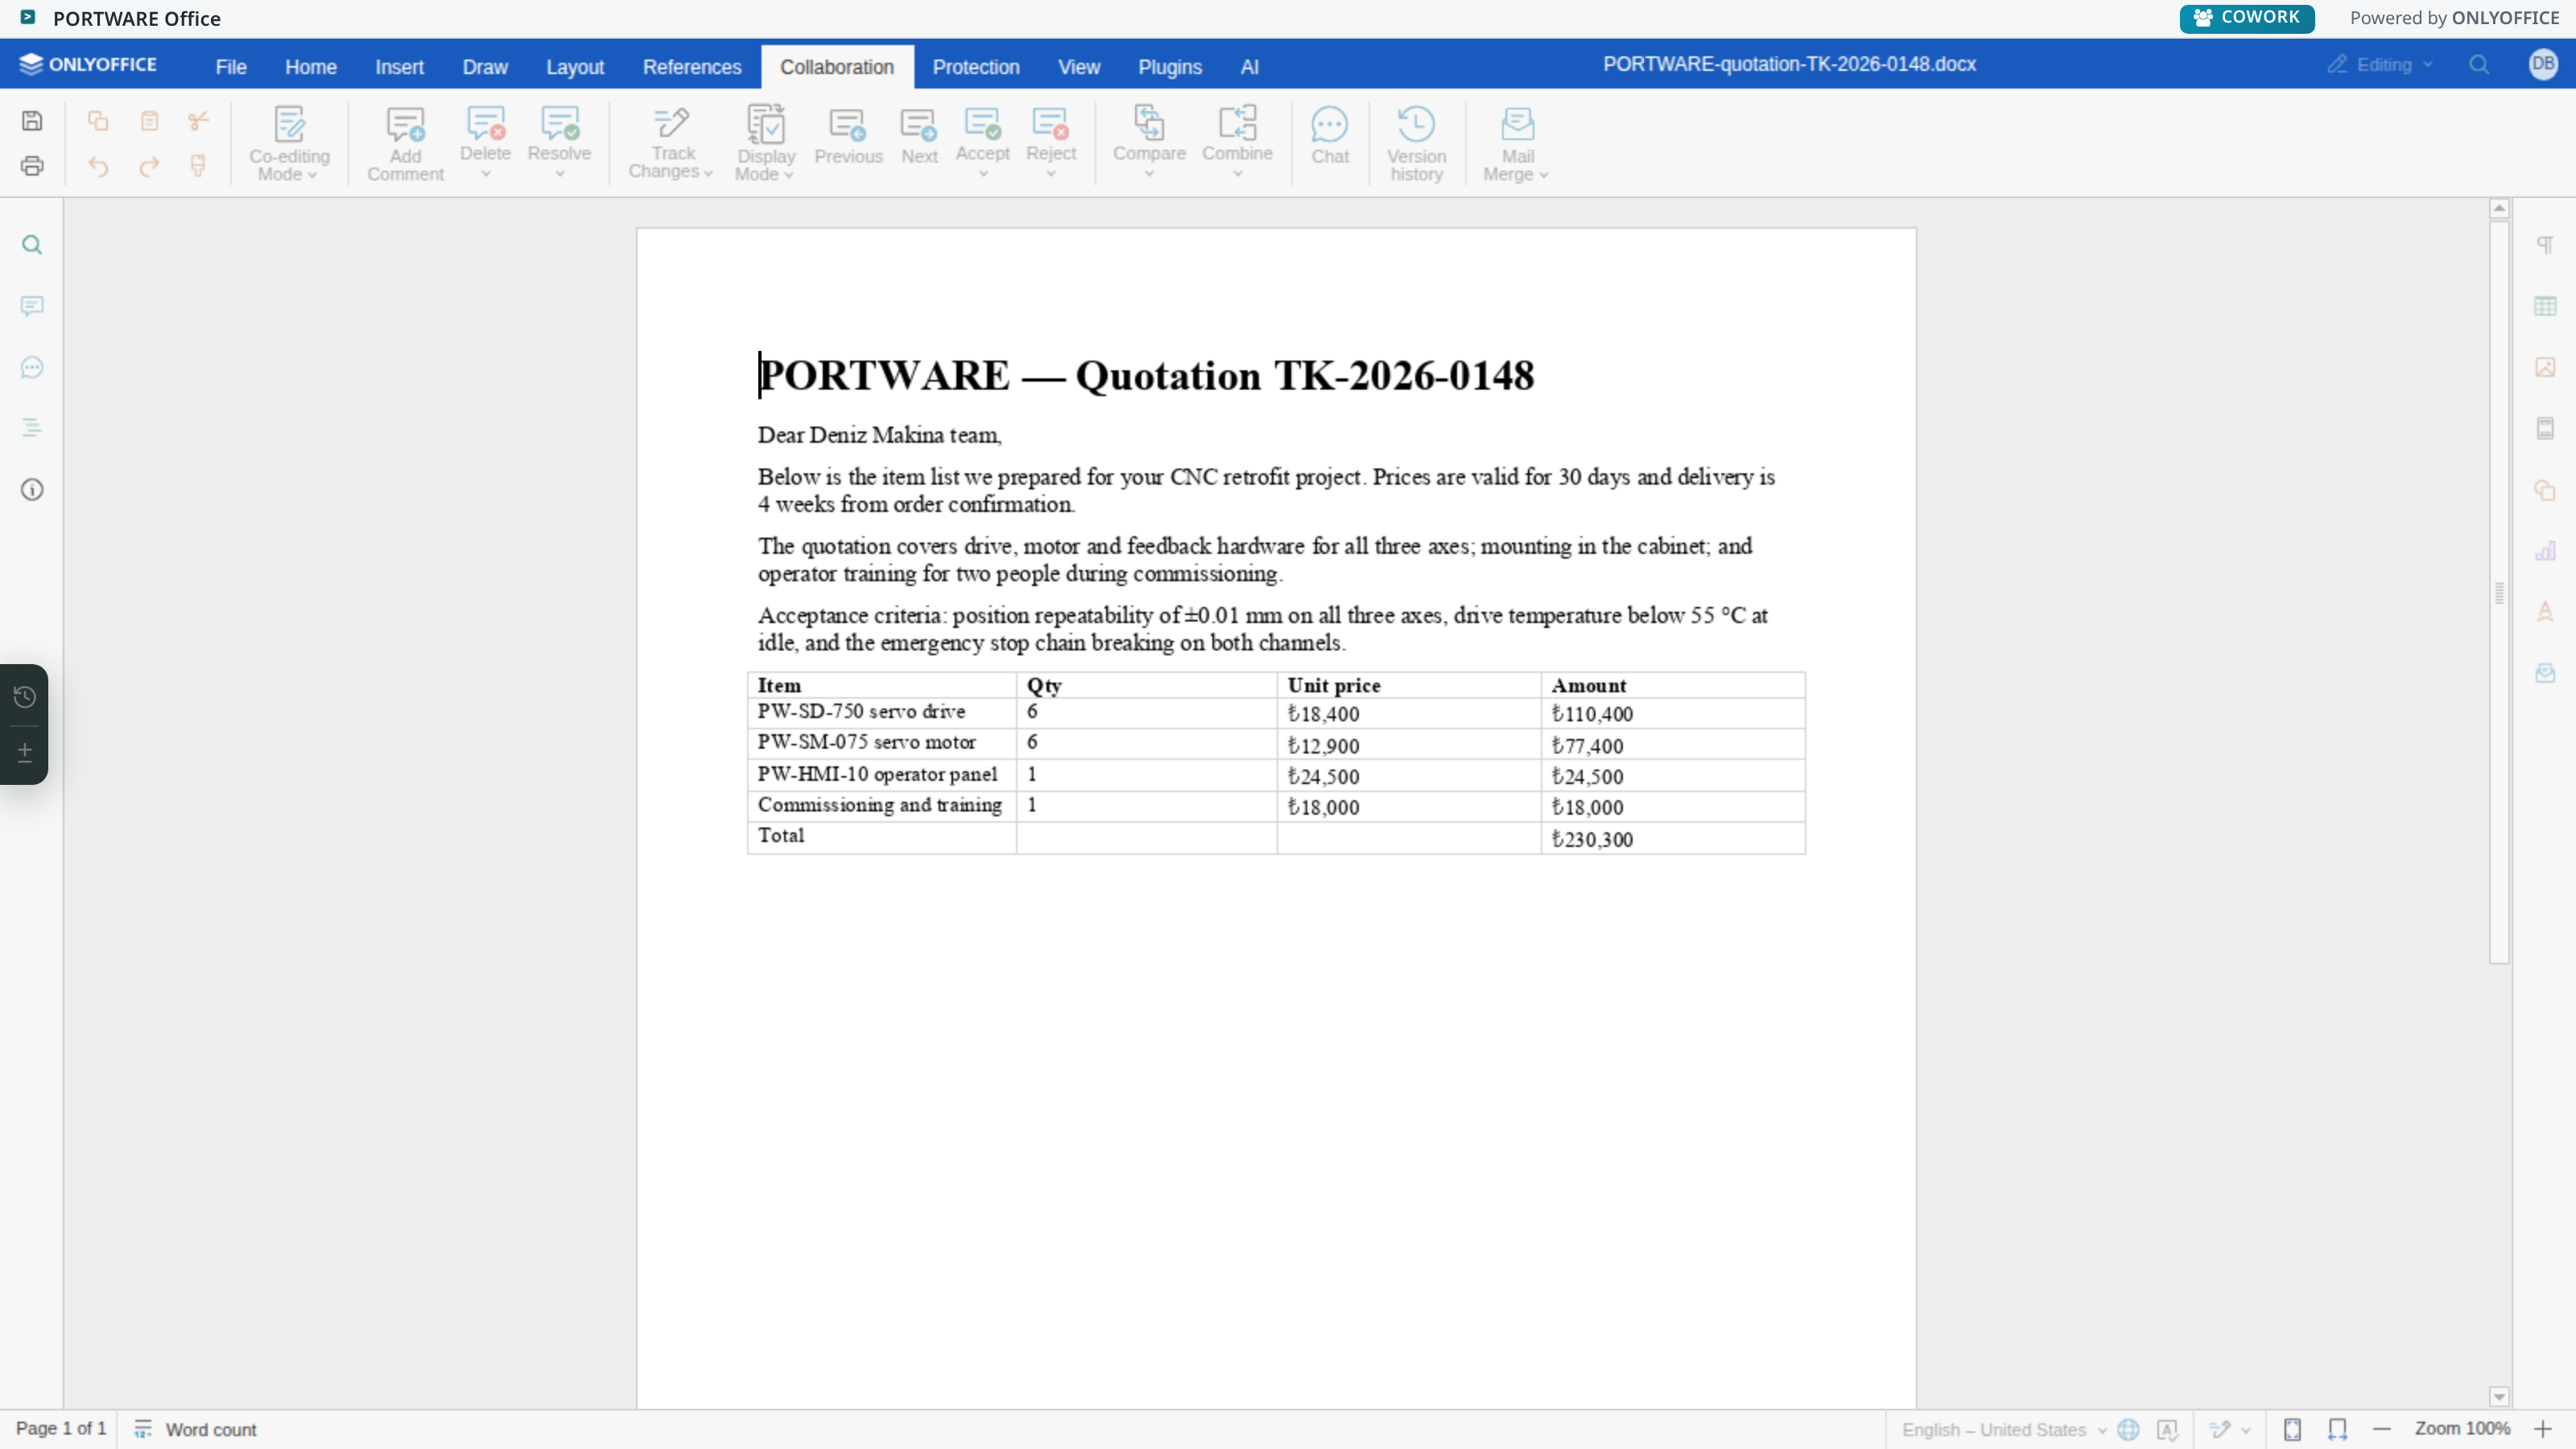The image size is (2576, 1449).
Task: Open Version history
Action: pyautogui.click(x=1416, y=144)
